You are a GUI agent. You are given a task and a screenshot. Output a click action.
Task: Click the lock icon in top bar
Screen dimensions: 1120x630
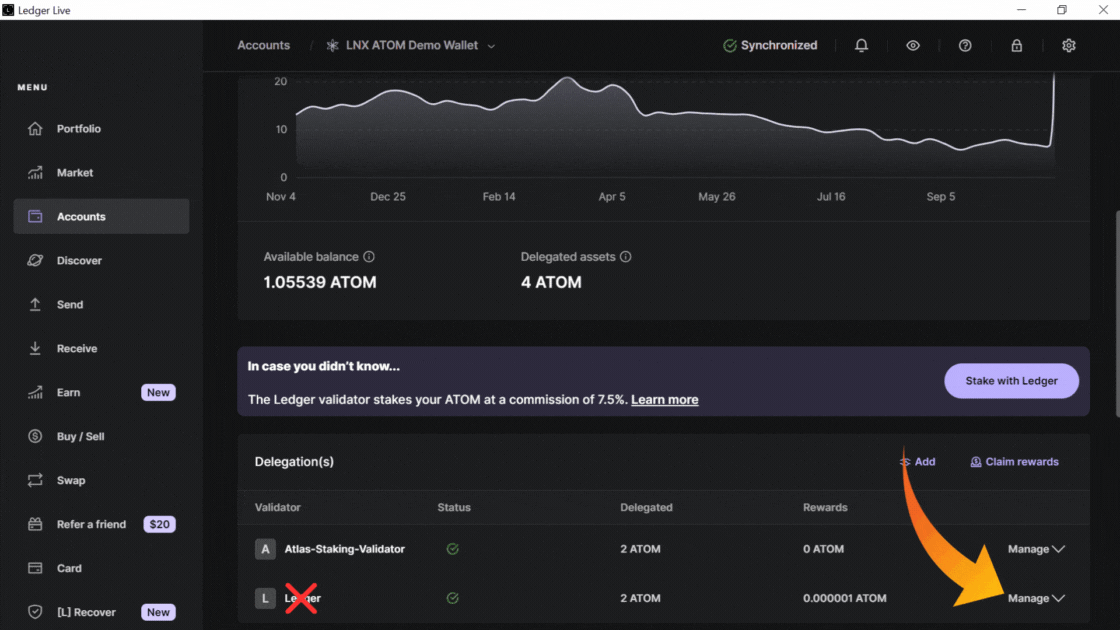1017,46
